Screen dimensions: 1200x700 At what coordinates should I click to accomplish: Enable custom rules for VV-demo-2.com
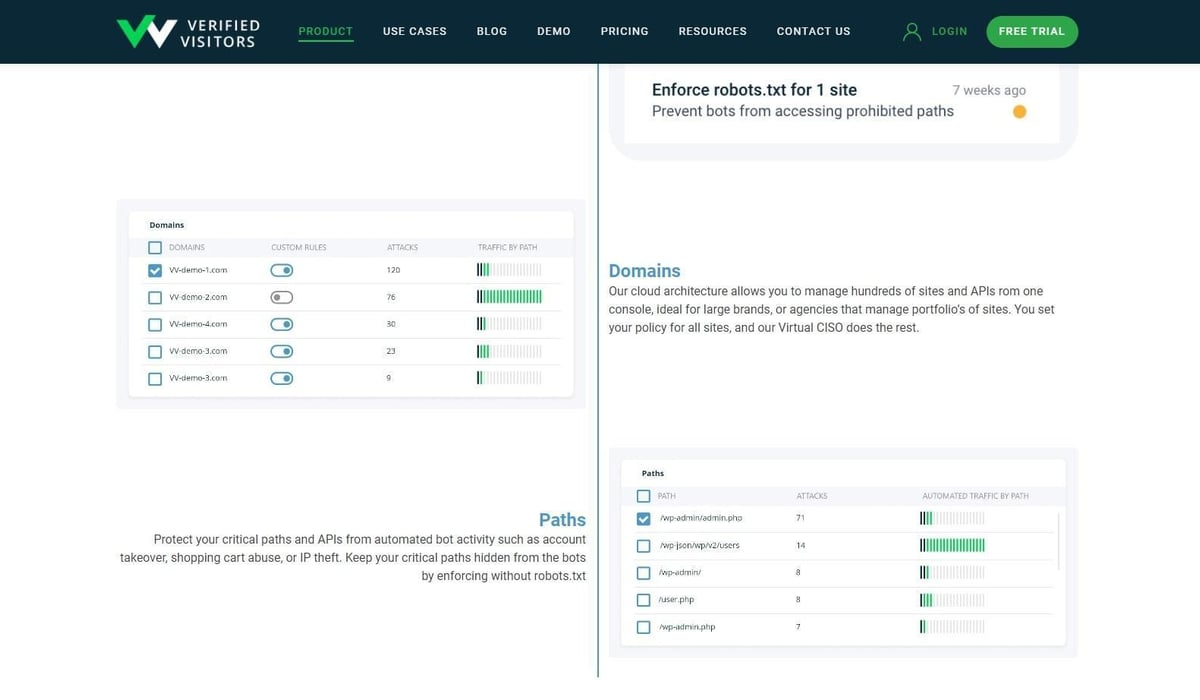pyautogui.click(x=282, y=297)
